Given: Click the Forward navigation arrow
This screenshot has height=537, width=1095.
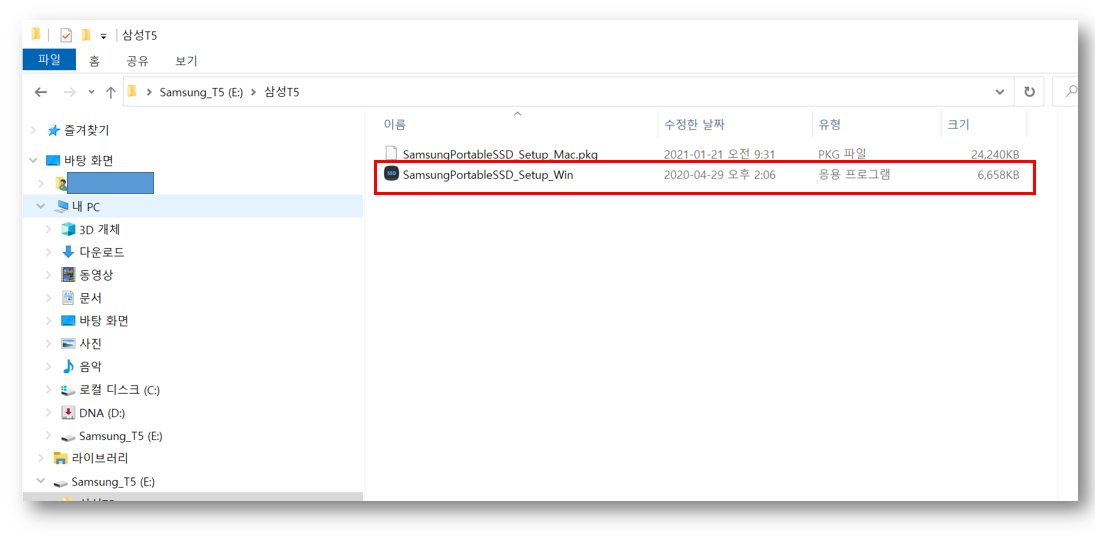Looking at the screenshot, I should [69, 92].
